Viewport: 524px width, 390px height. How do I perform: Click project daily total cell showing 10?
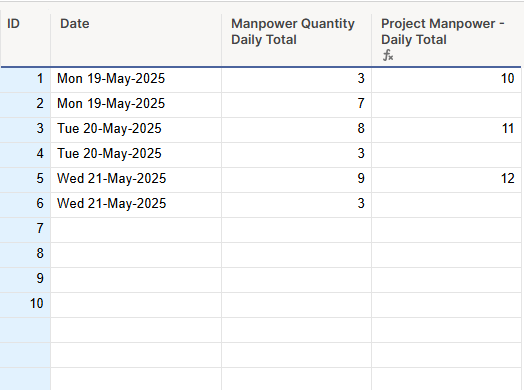click(446, 80)
